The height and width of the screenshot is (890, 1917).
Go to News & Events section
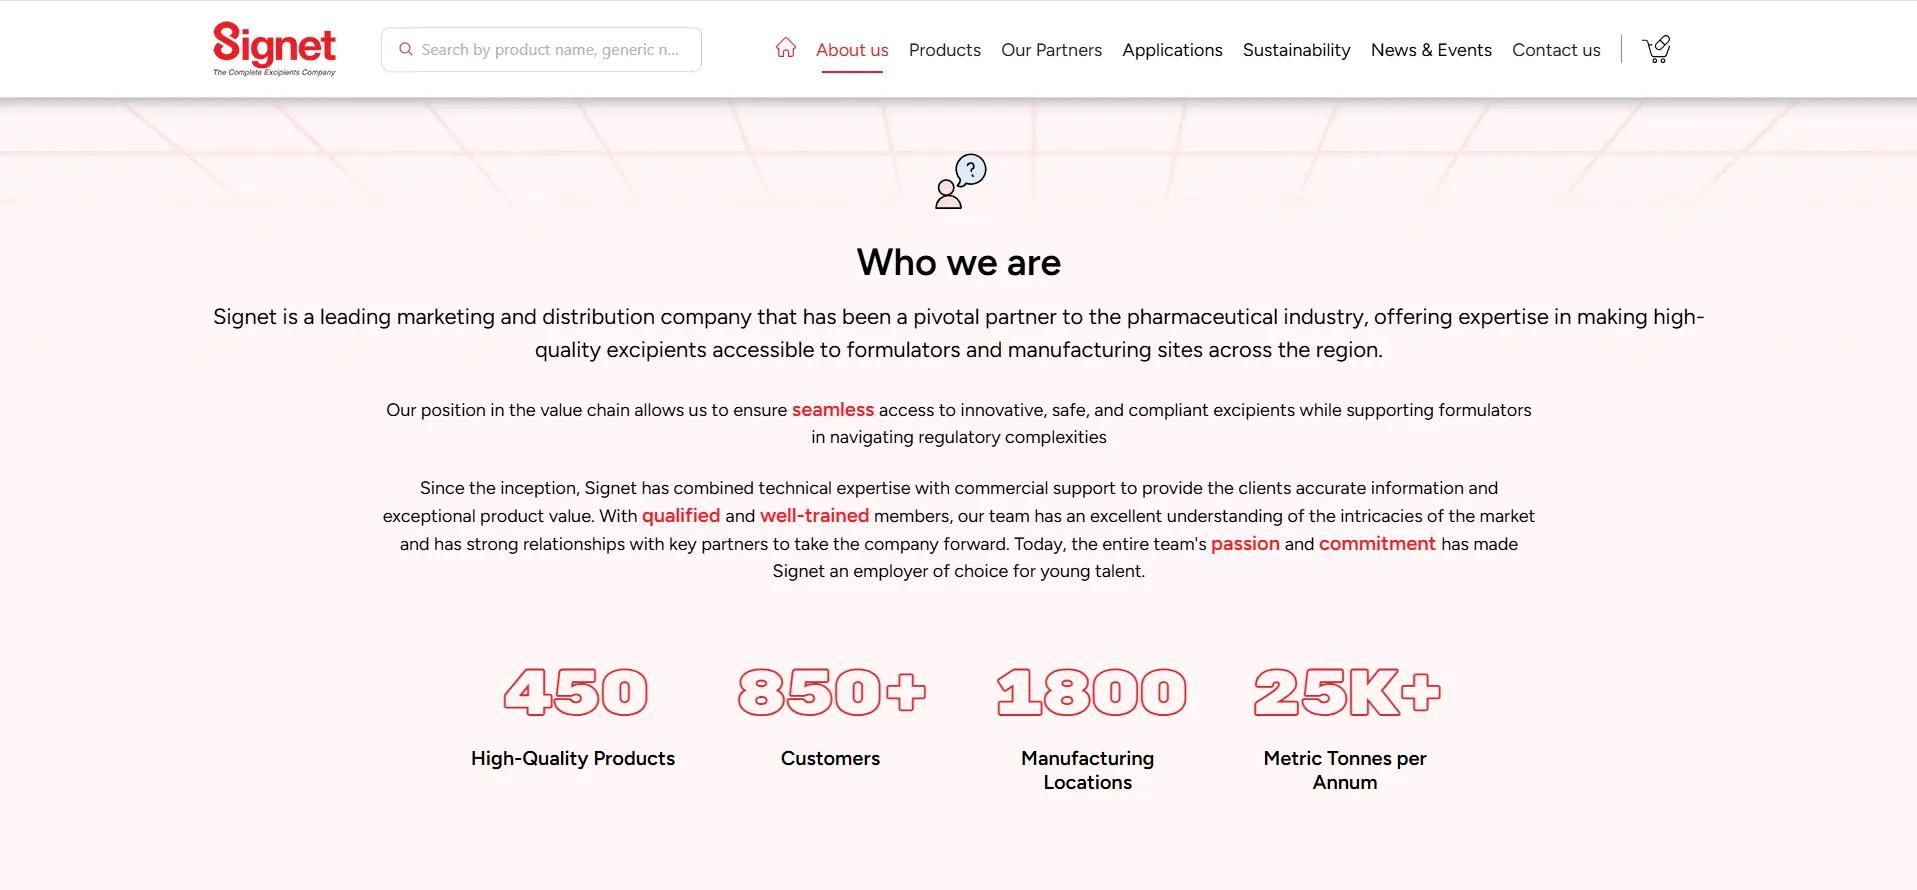point(1430,49)
